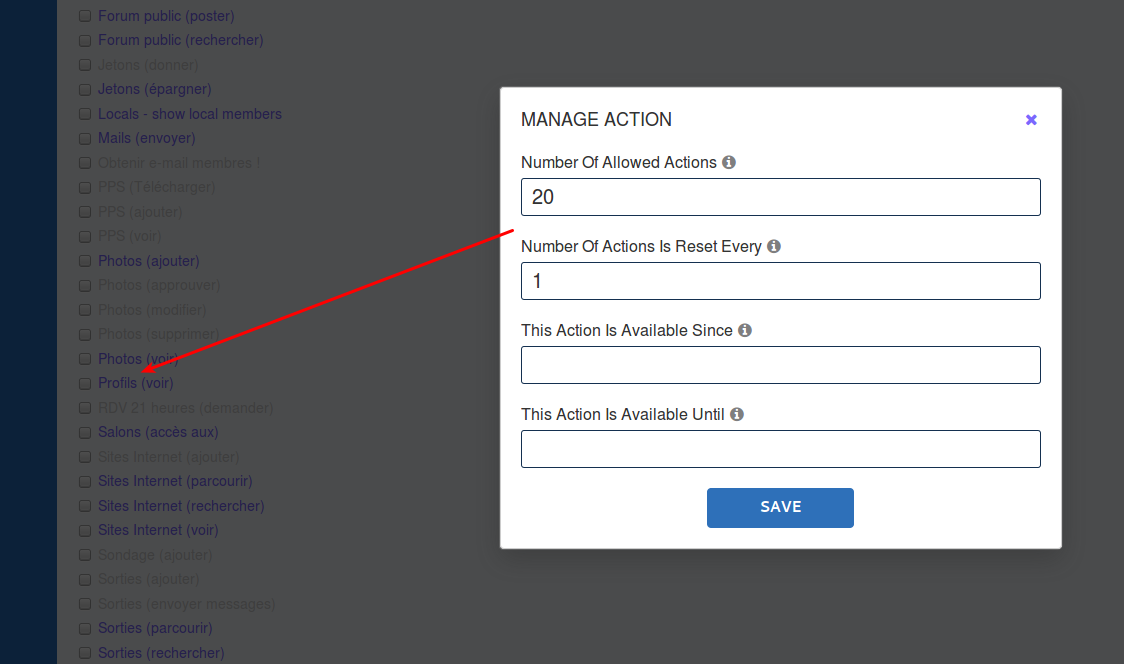Click the Actions Is Reset Every field
The height and width of the screenshot is (664, 1124).
click(780, 281)
